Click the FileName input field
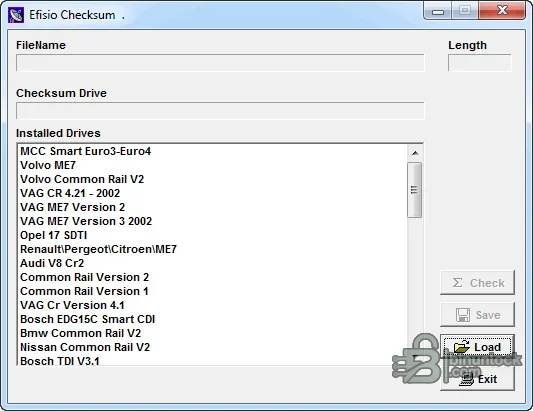The height and width of the screenshot is (411, 533). point(220,63)
